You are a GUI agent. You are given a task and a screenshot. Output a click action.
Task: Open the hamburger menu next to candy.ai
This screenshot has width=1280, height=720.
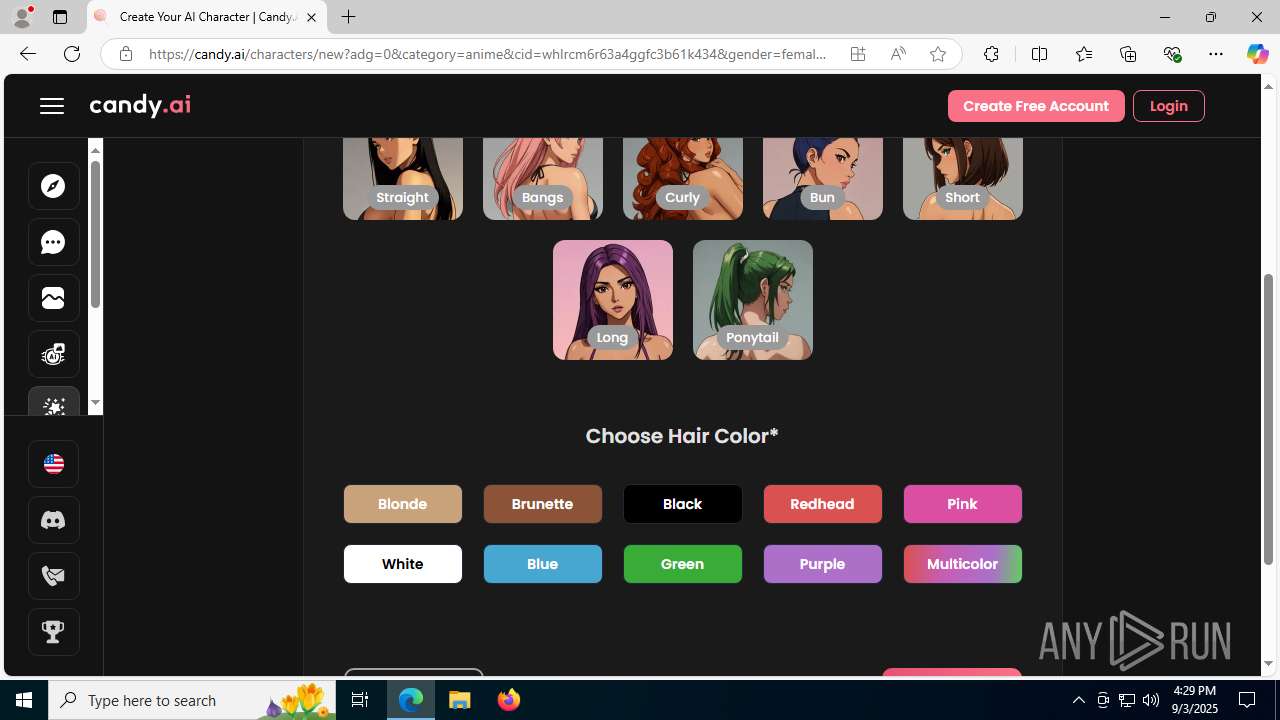[x=52, y=106]
